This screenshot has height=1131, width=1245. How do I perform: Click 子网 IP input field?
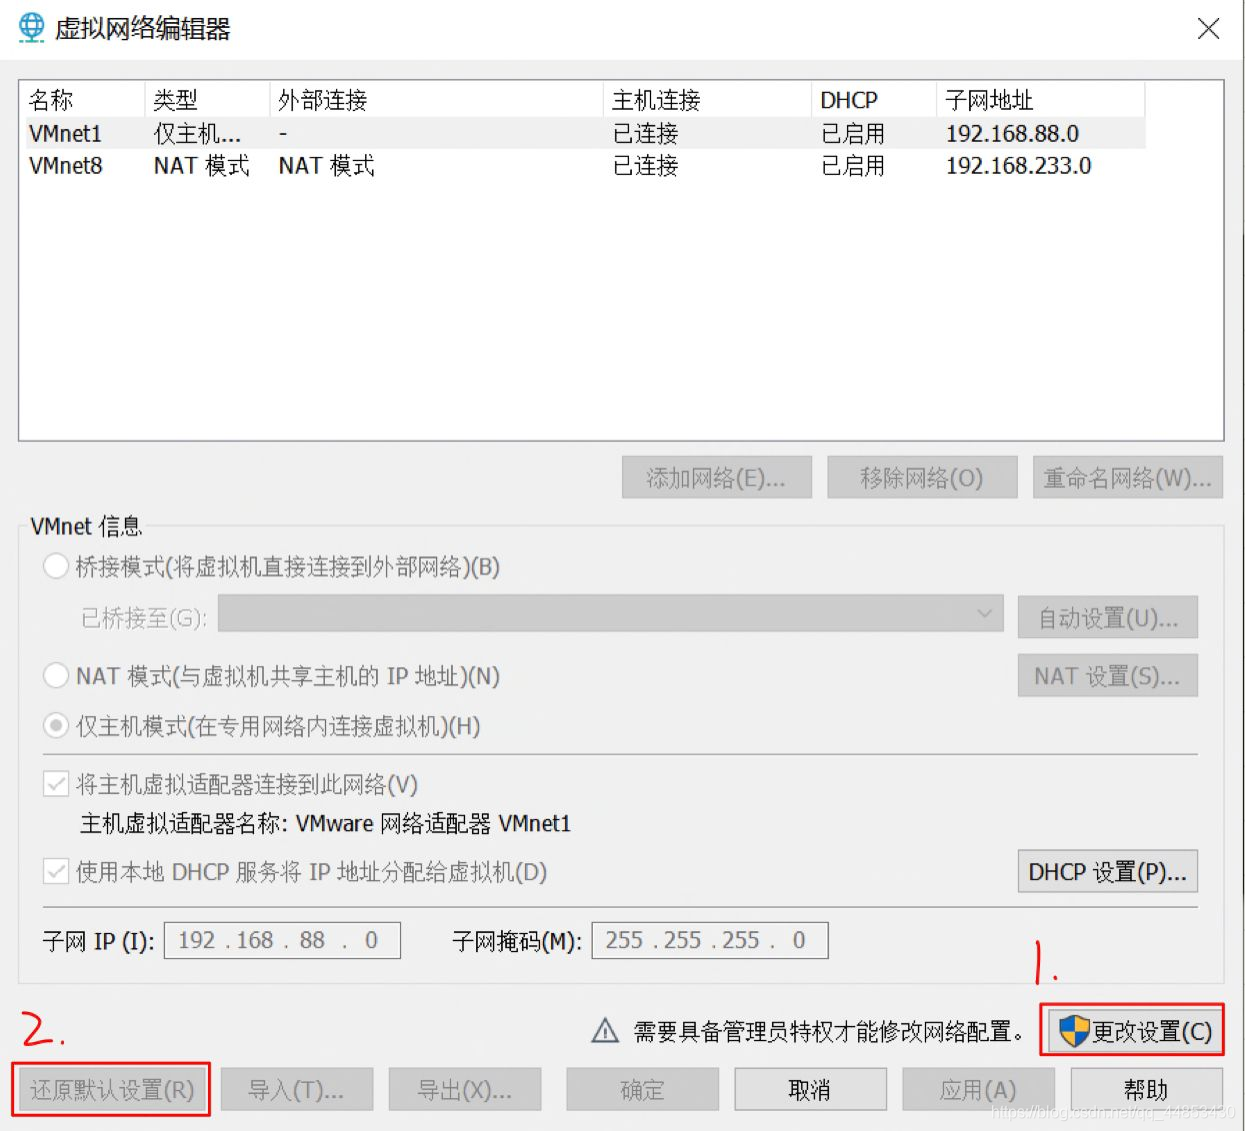click(282, 940)
